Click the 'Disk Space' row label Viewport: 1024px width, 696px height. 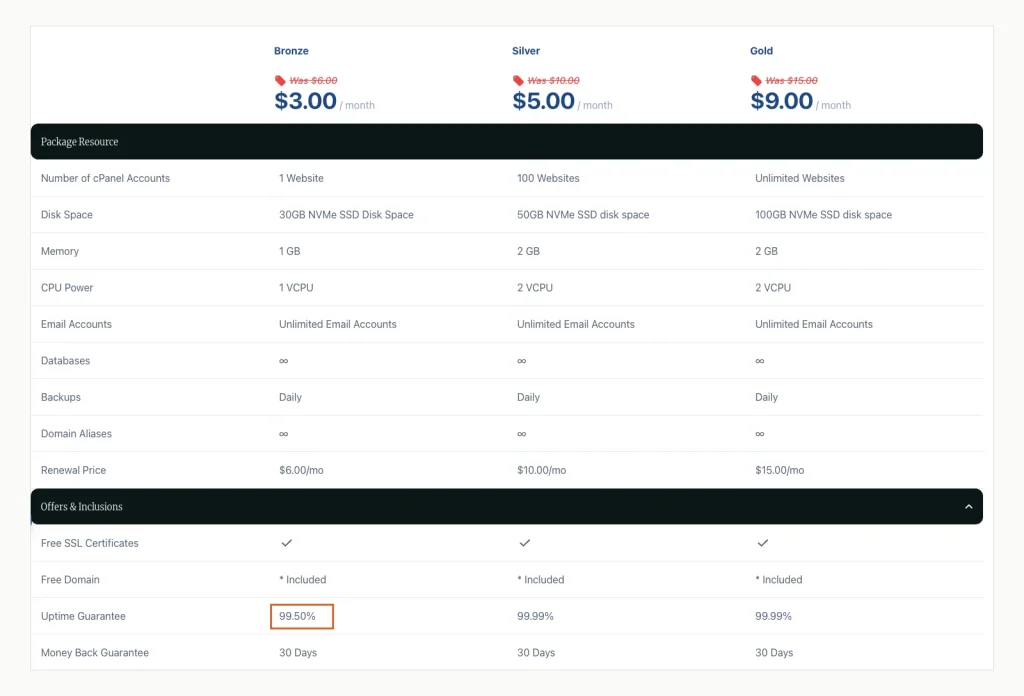pyautogui.click(x=67, y=215)
